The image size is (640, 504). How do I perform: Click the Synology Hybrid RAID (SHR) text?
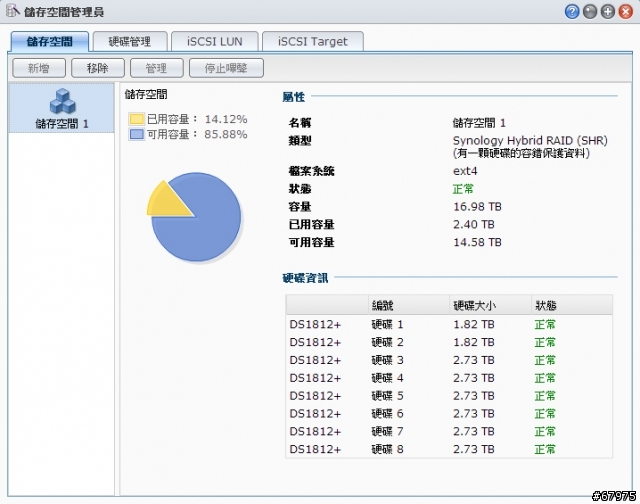click(530, 141)
